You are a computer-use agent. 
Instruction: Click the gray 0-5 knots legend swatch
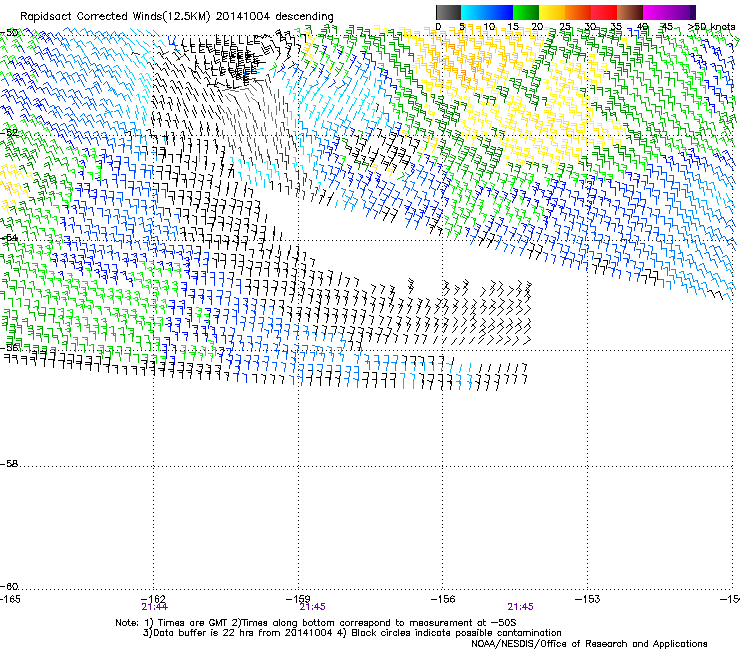tap(448, 12)
